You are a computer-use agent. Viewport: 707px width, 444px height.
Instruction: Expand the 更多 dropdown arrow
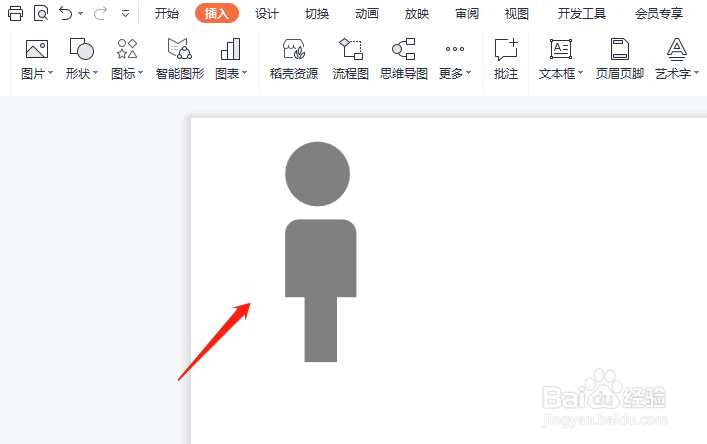coord(468,73)
